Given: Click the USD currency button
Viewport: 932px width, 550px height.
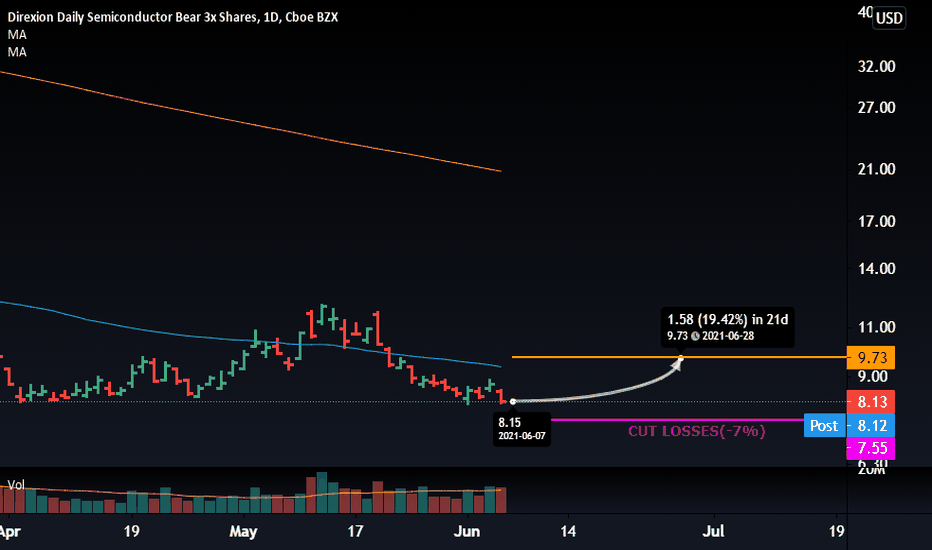Looking at the screenshot, I should point(889,18).
